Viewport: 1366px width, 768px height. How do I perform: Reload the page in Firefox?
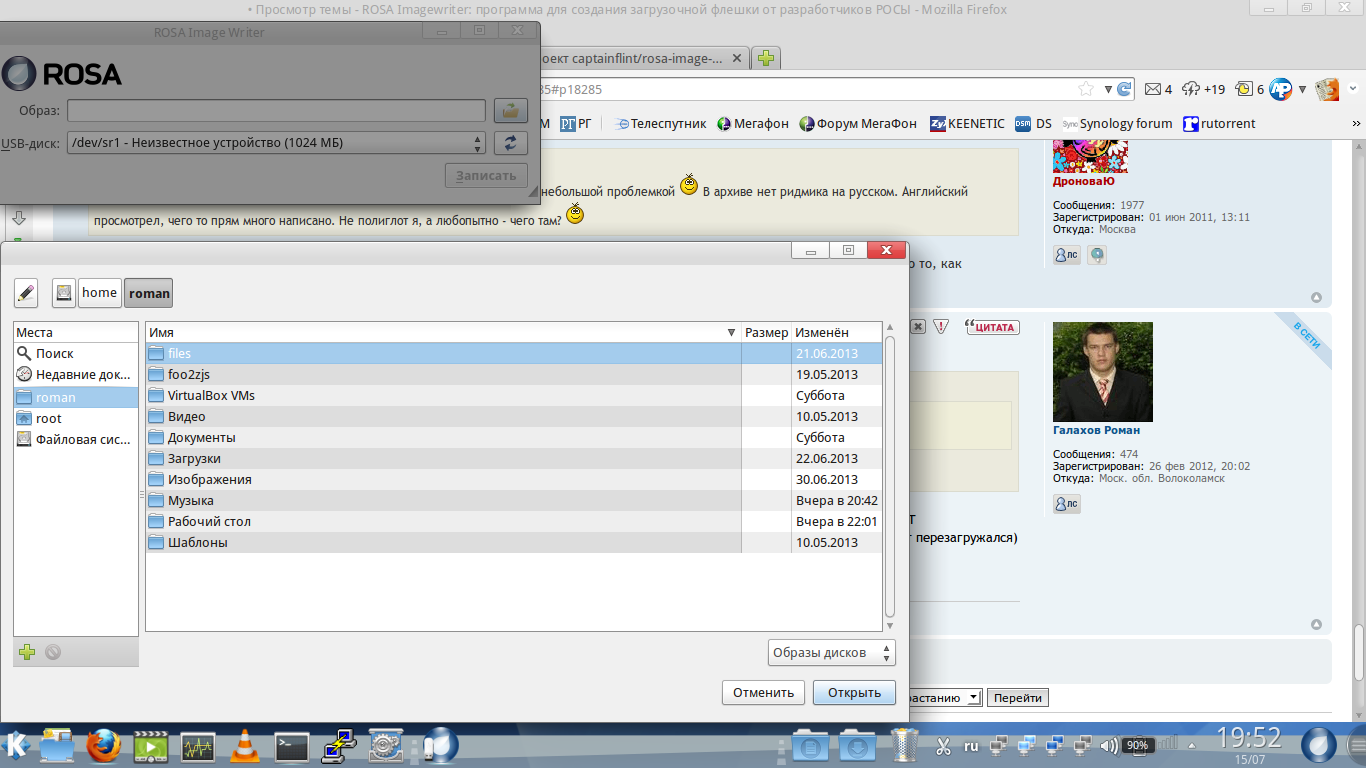point(1124,89)
